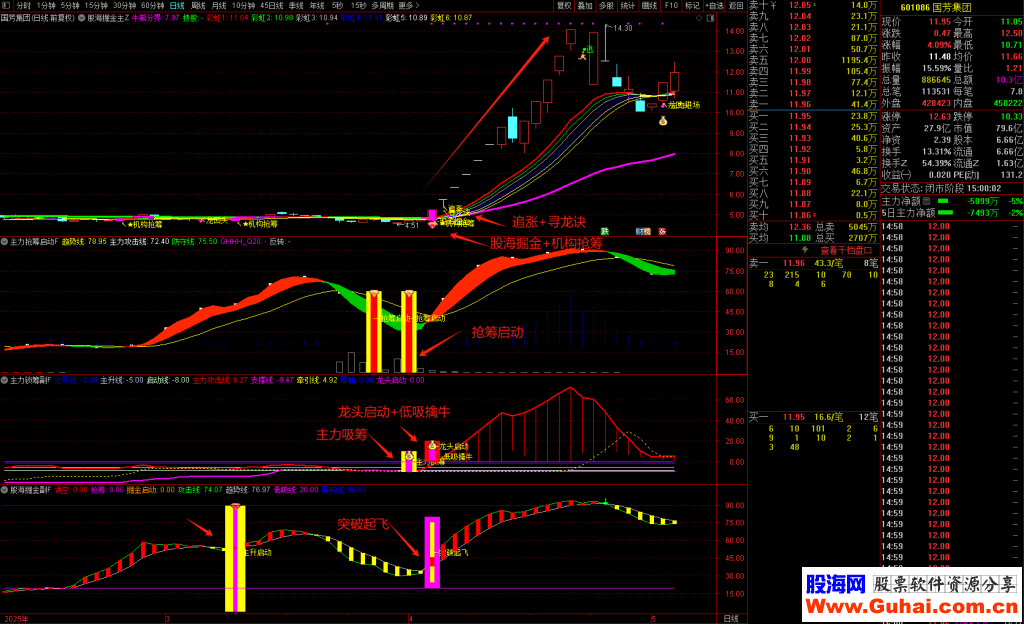Select the 5分钟 period tab
The width and height of the screenshot is (1024, 624).
point(71,5)
